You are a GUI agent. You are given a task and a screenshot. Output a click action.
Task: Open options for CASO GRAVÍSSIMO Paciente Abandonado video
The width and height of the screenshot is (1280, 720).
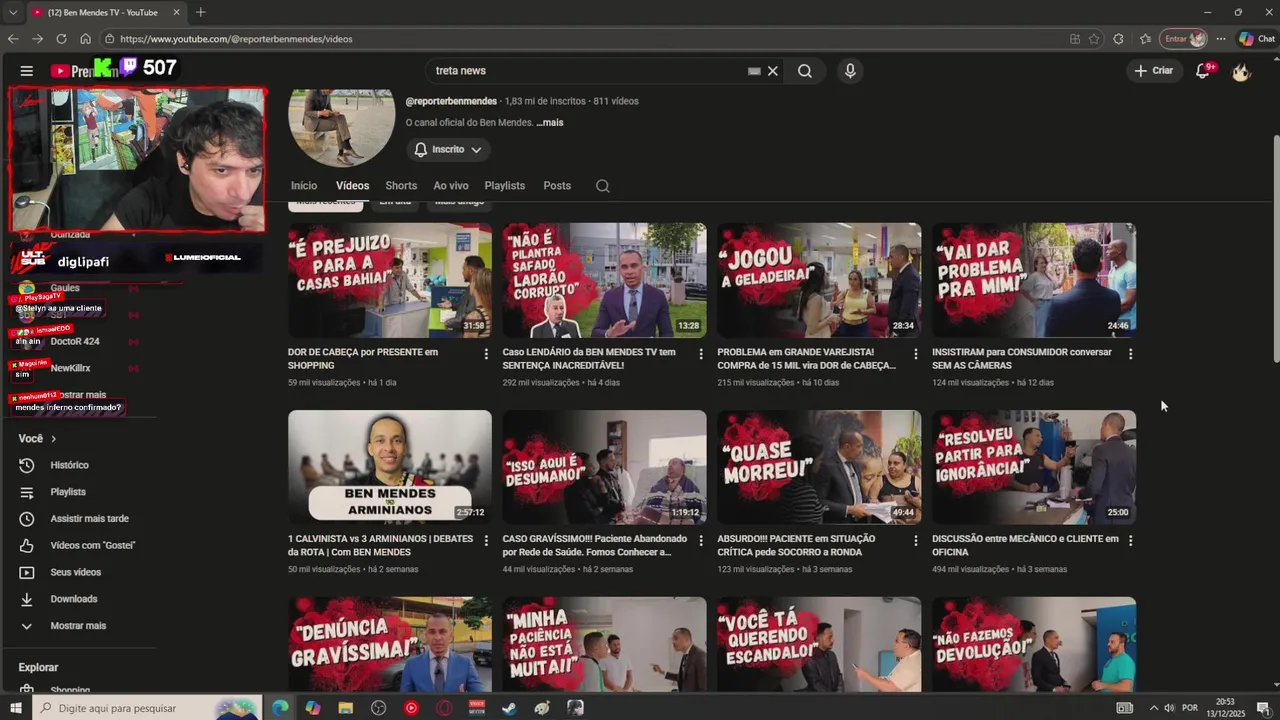point(701,540)
